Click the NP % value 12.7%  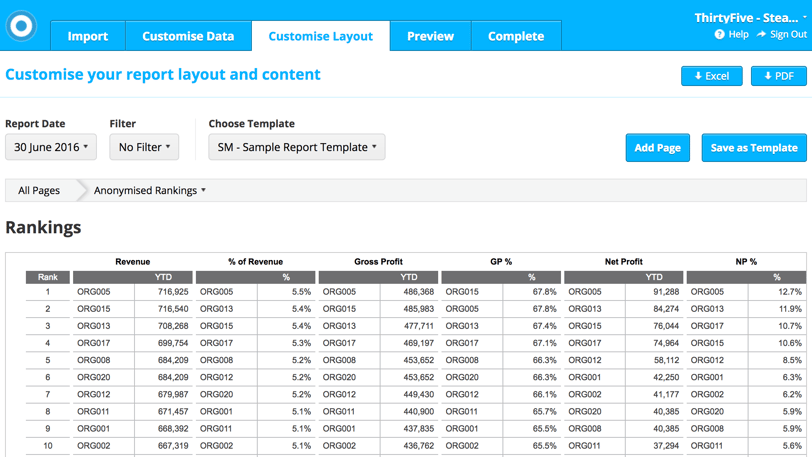tap(790, 292)
